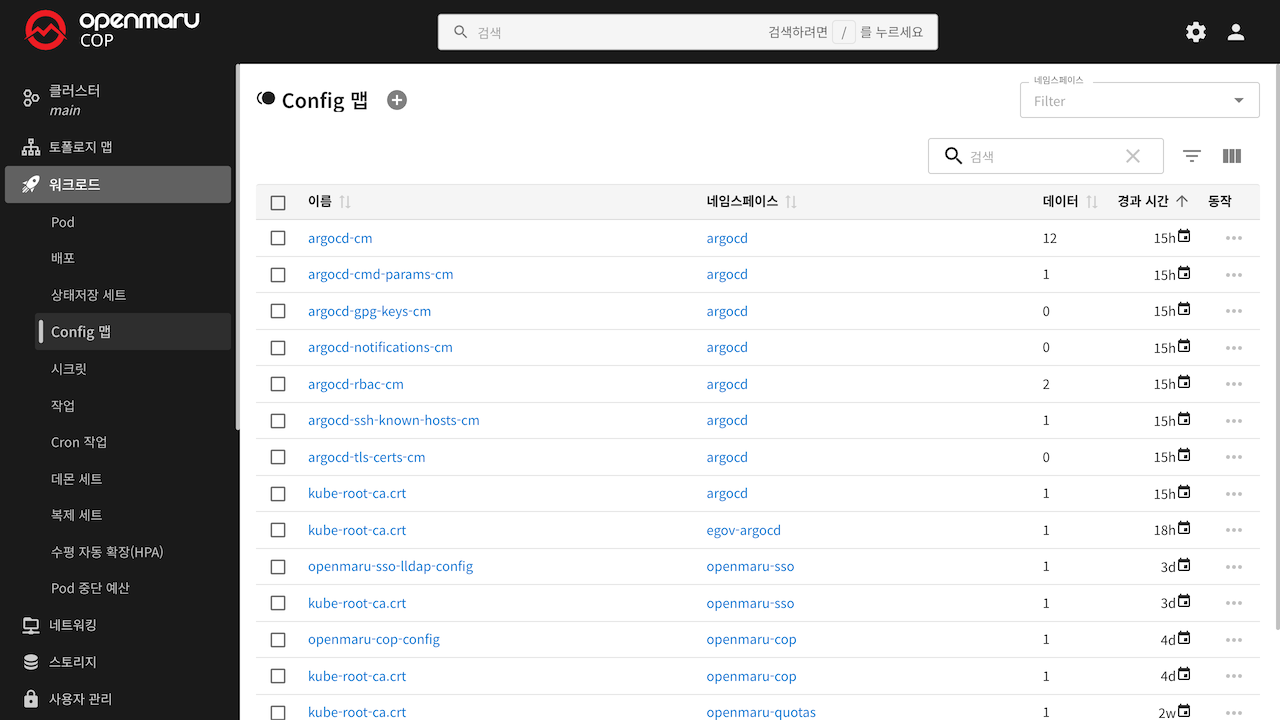This screenshot has height=720, width=1280.
Task: Clear the table search with X icon
Action: 1133,156
